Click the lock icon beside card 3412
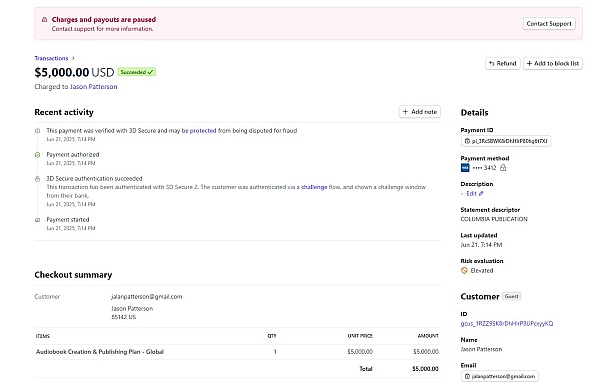 pyautogui.click(x=503, y=168)
